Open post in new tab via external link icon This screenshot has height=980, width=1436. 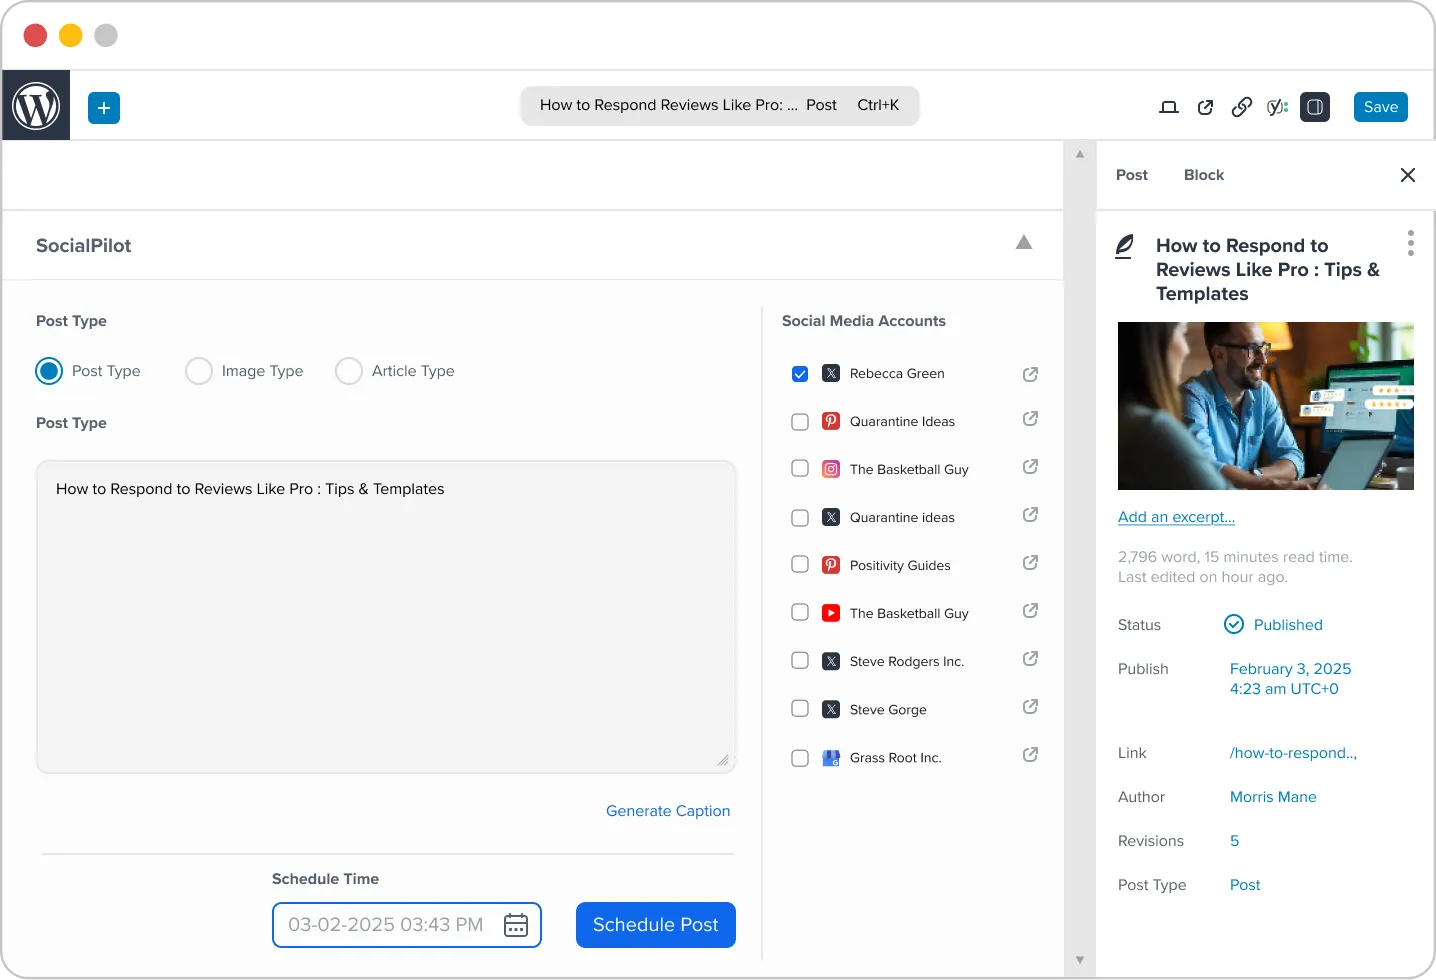click(x=1205, y=107)
